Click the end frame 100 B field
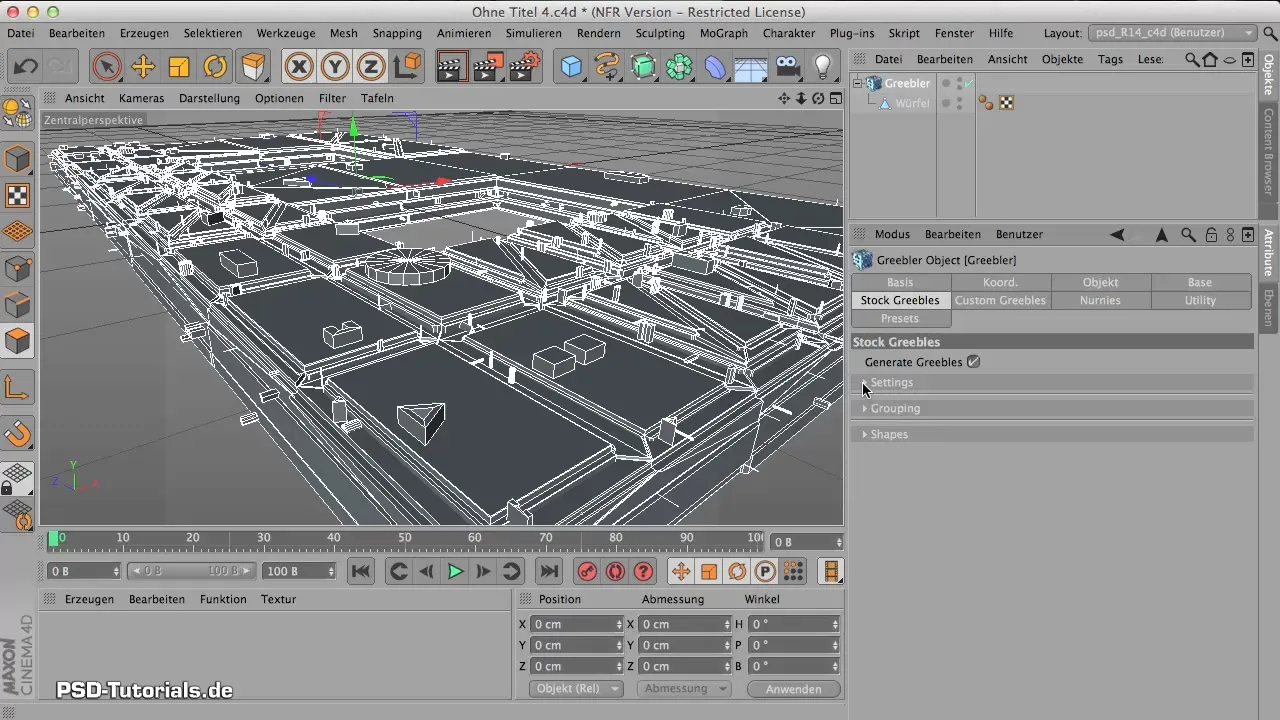The height and width of the screenshot is (720, 1280). (x=298, y=571)
